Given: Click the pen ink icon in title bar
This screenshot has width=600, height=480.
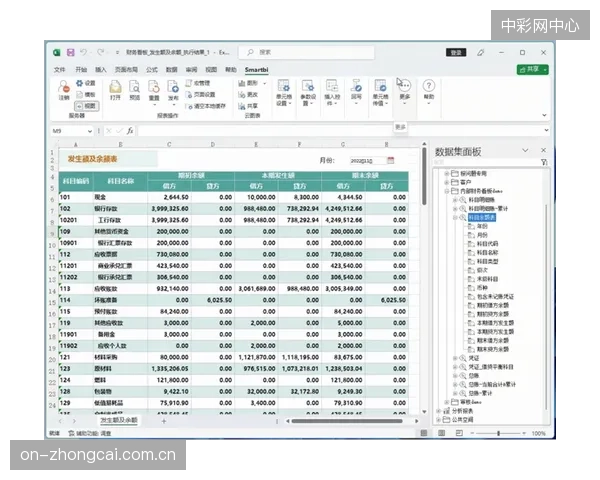Looking at the screenshot, I should click(x=481, y=52).
